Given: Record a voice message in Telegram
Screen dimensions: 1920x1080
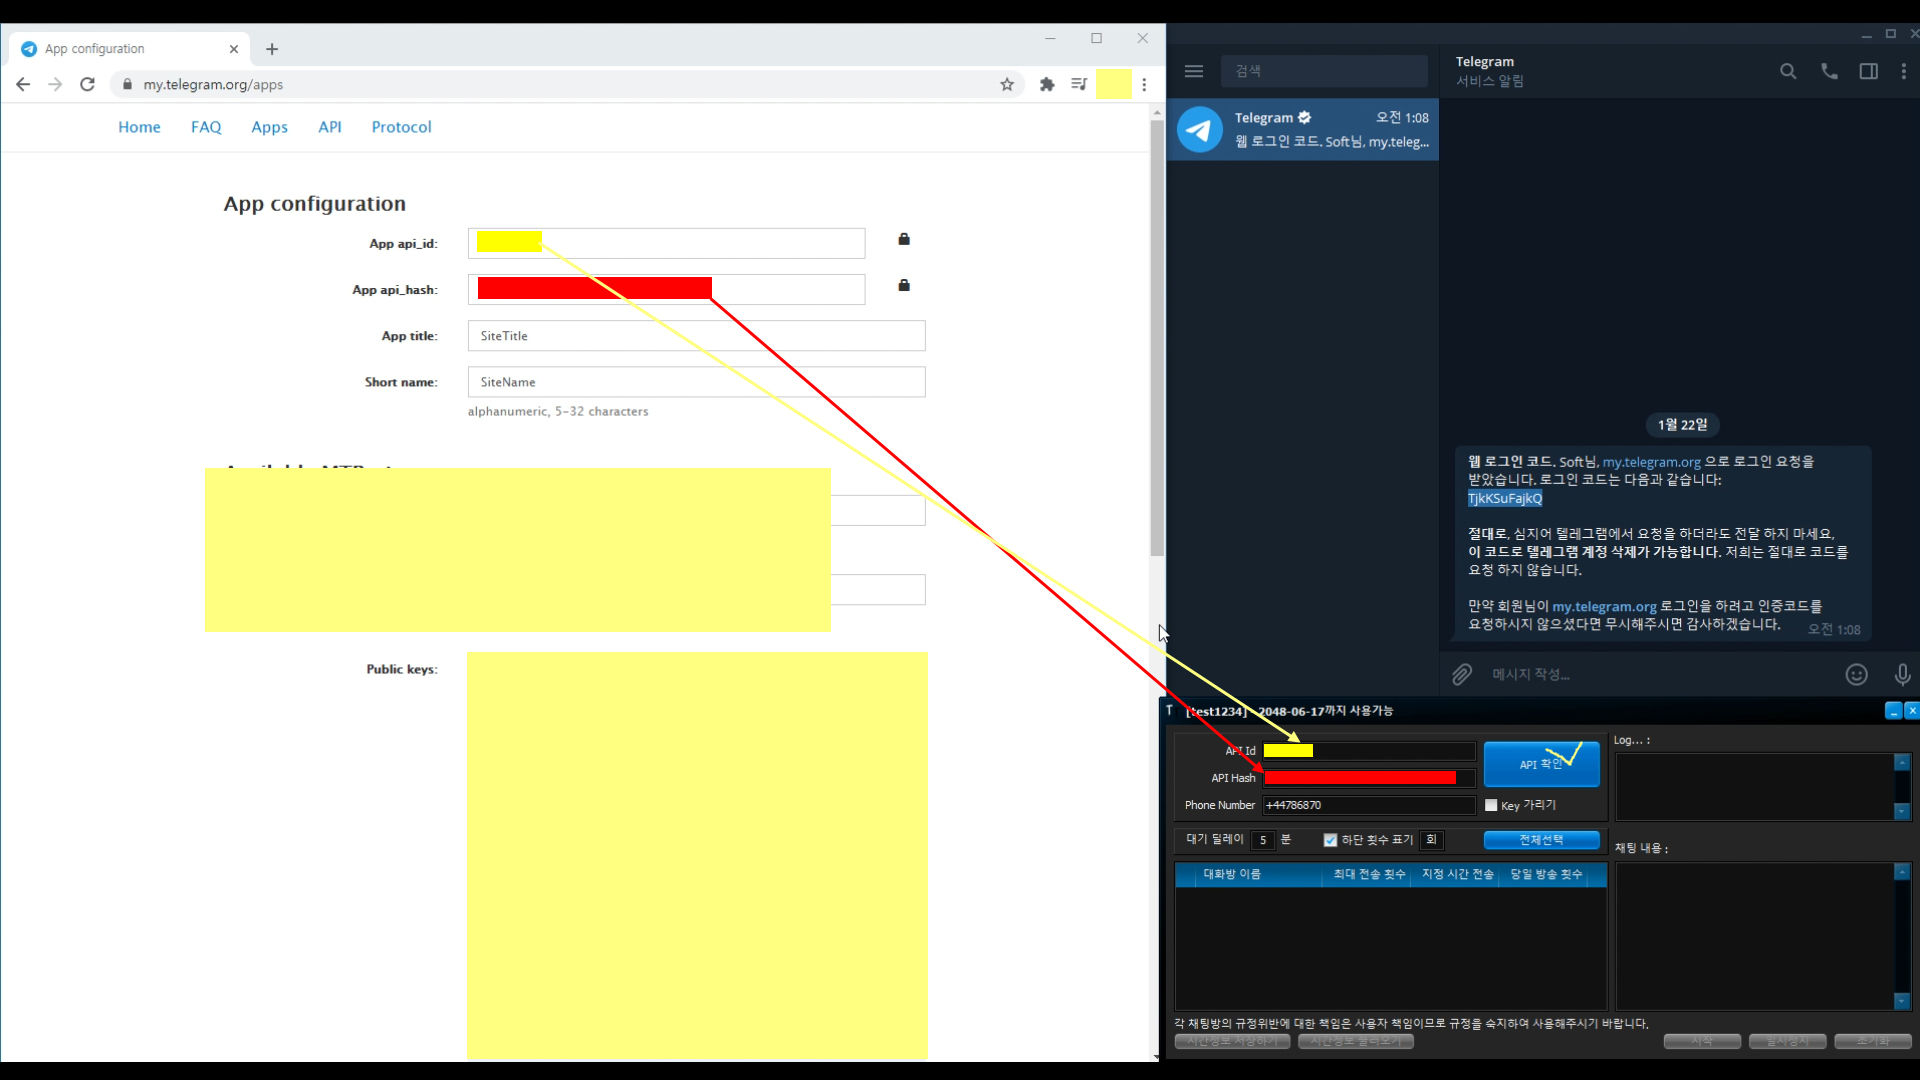Looking at the screenshot, I should tap(1903, 675).
